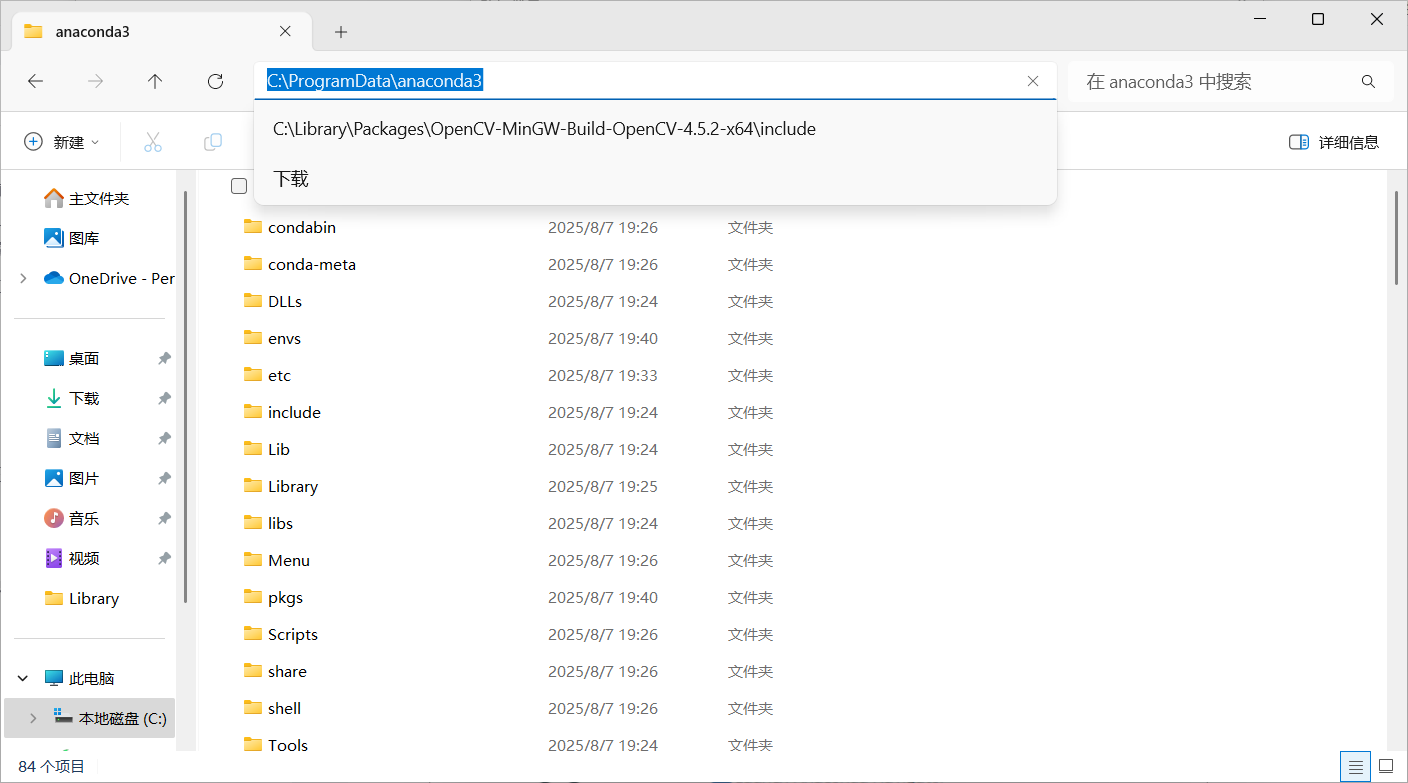This screenshot has height=783, width=1408.
Task: Select the checkbox above the file list
Action: pos(239,185)
